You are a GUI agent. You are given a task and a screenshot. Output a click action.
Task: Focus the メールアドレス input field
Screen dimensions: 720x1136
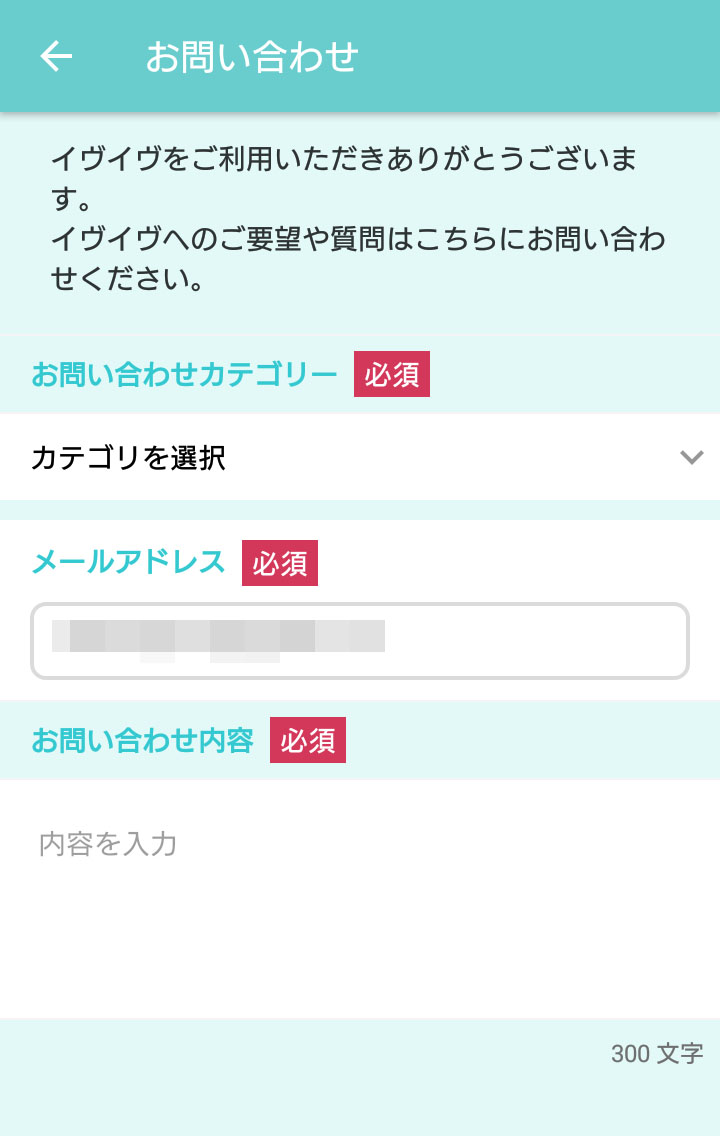coord(360,641)
